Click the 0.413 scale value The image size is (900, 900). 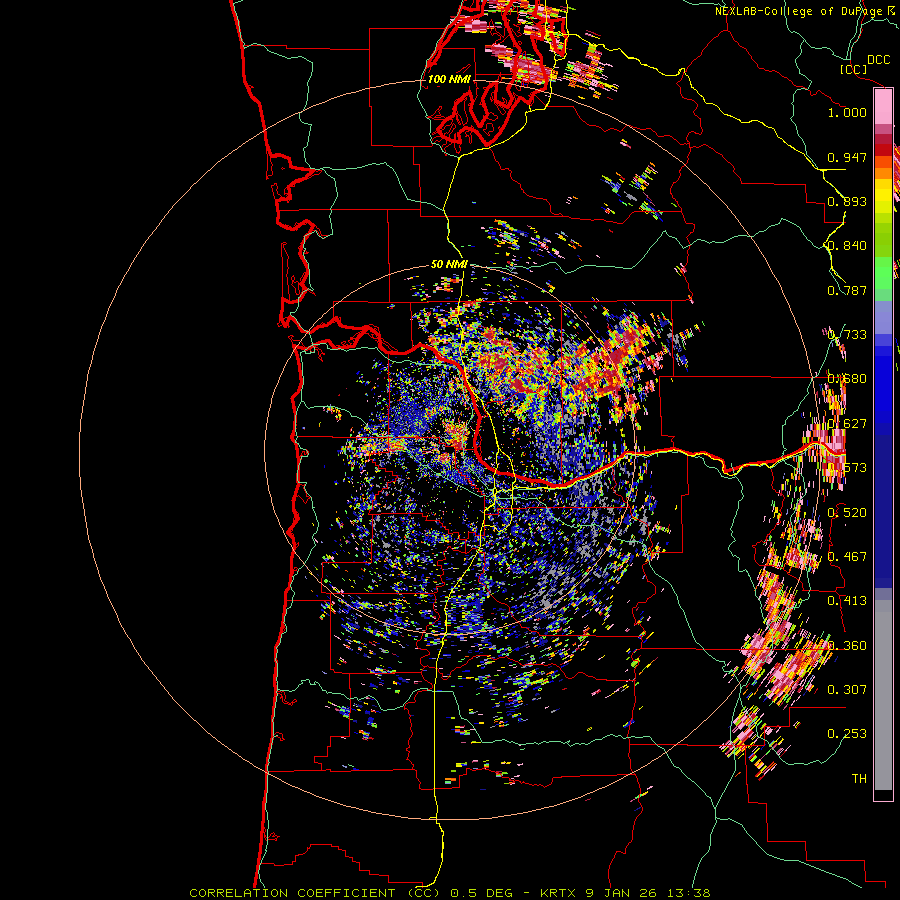tap(847, 601)
